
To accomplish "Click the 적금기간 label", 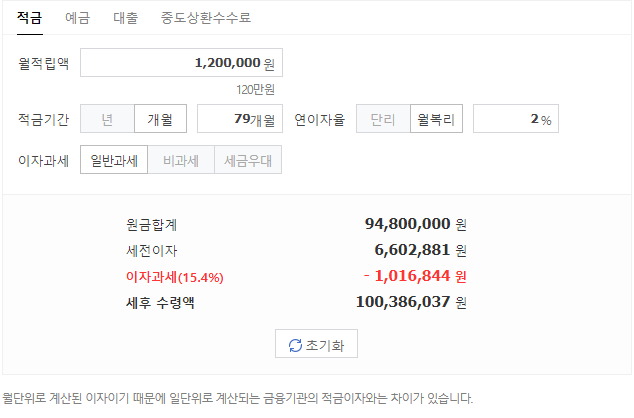I will 44,120.
